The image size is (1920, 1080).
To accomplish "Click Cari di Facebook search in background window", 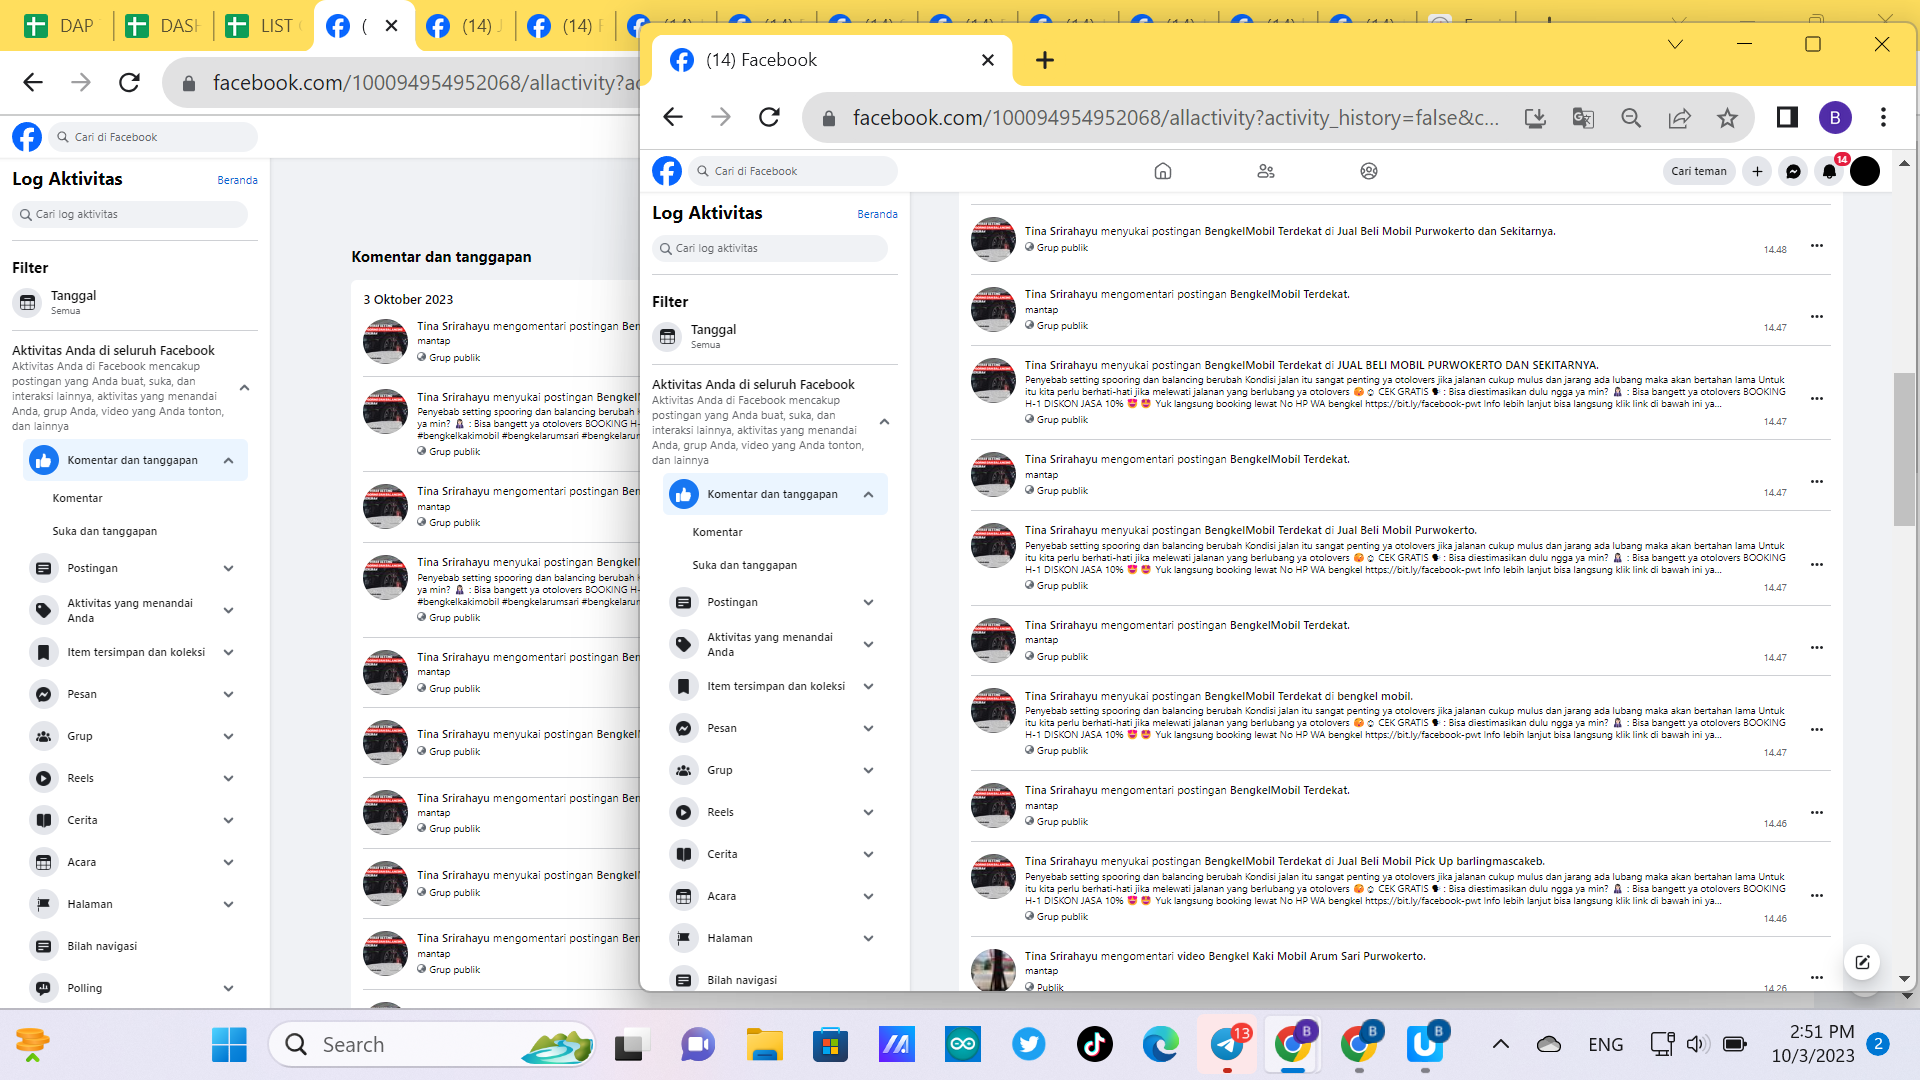I will click(152, 137).
